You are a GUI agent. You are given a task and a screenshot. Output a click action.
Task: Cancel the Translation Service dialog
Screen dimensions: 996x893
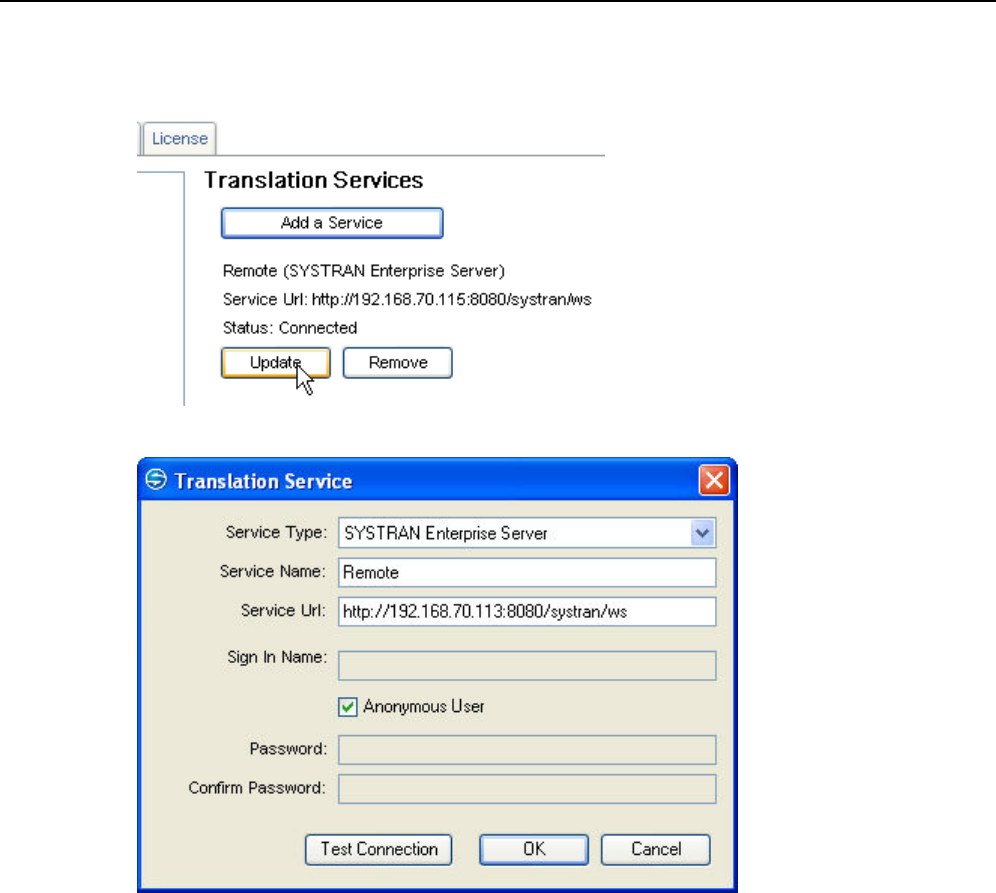(x=656, y=850)
